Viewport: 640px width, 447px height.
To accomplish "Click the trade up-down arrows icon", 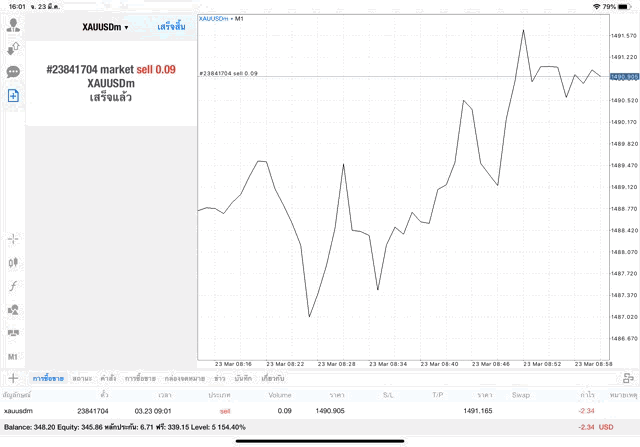I will (13, 47).
